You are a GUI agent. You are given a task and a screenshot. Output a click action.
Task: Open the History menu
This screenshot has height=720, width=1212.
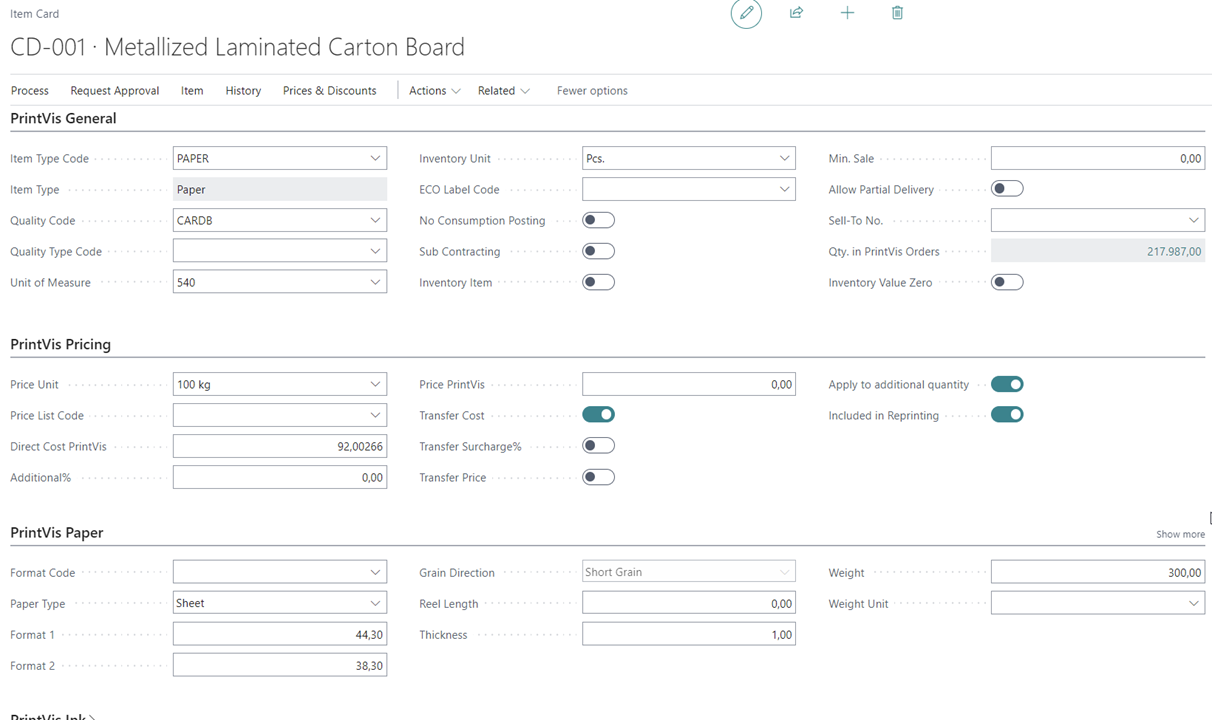tap(243, 90)
